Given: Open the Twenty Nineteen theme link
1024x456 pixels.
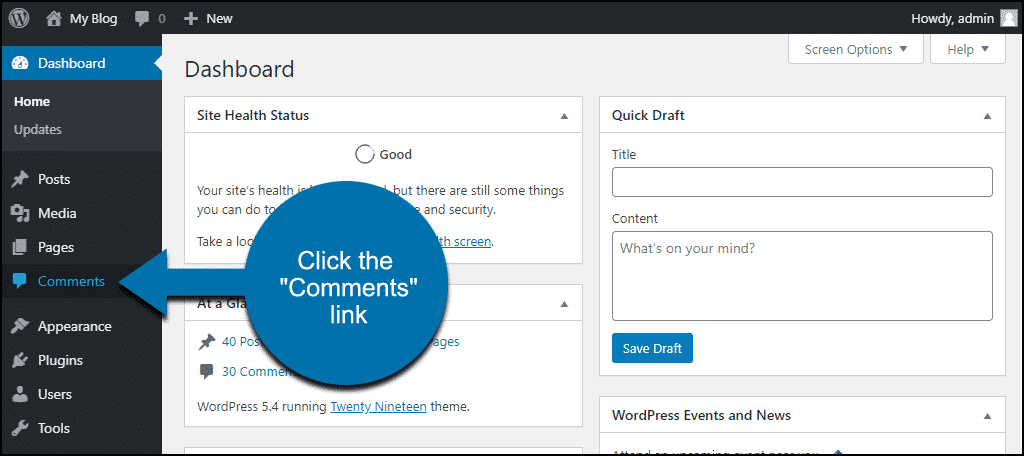Looking at the screenshot, I should [378, 406].
